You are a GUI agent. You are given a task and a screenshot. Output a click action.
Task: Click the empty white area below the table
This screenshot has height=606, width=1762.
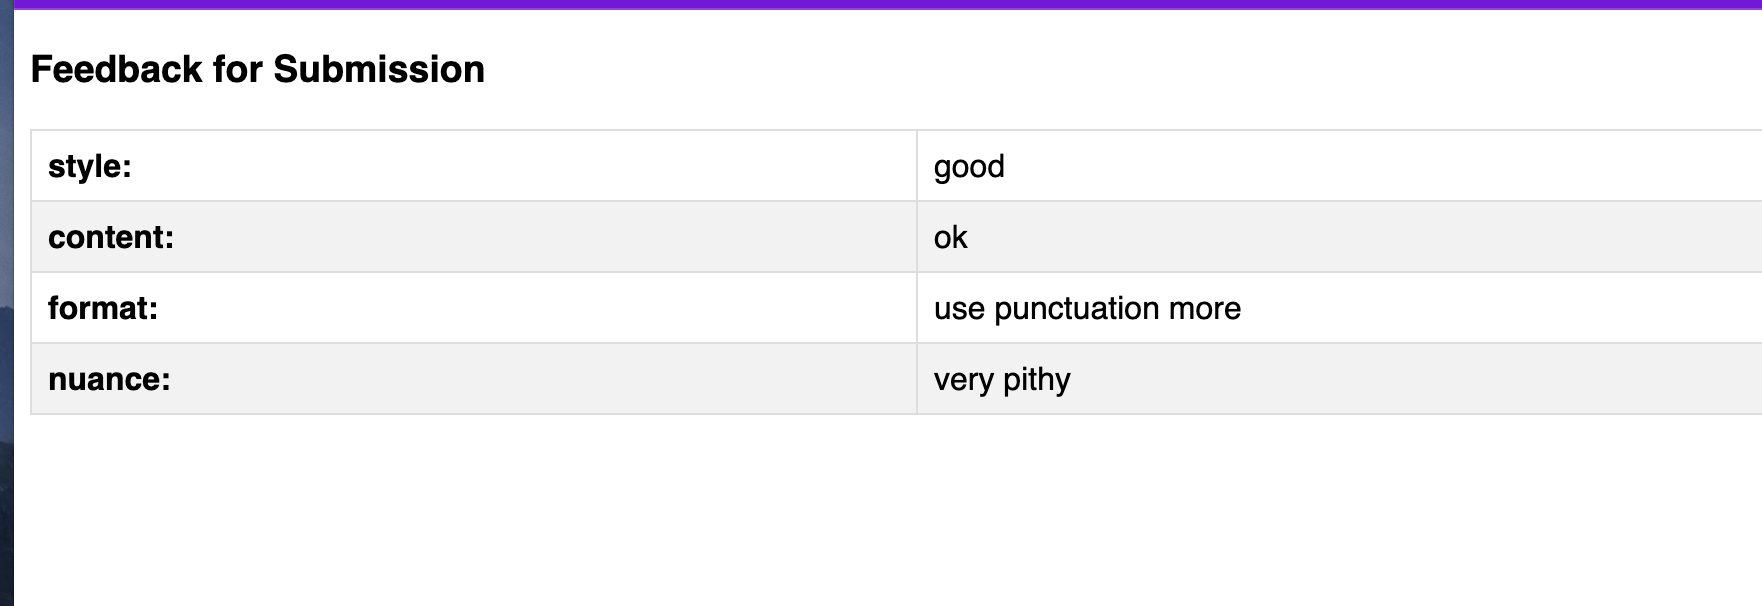[x=880, y=510]
